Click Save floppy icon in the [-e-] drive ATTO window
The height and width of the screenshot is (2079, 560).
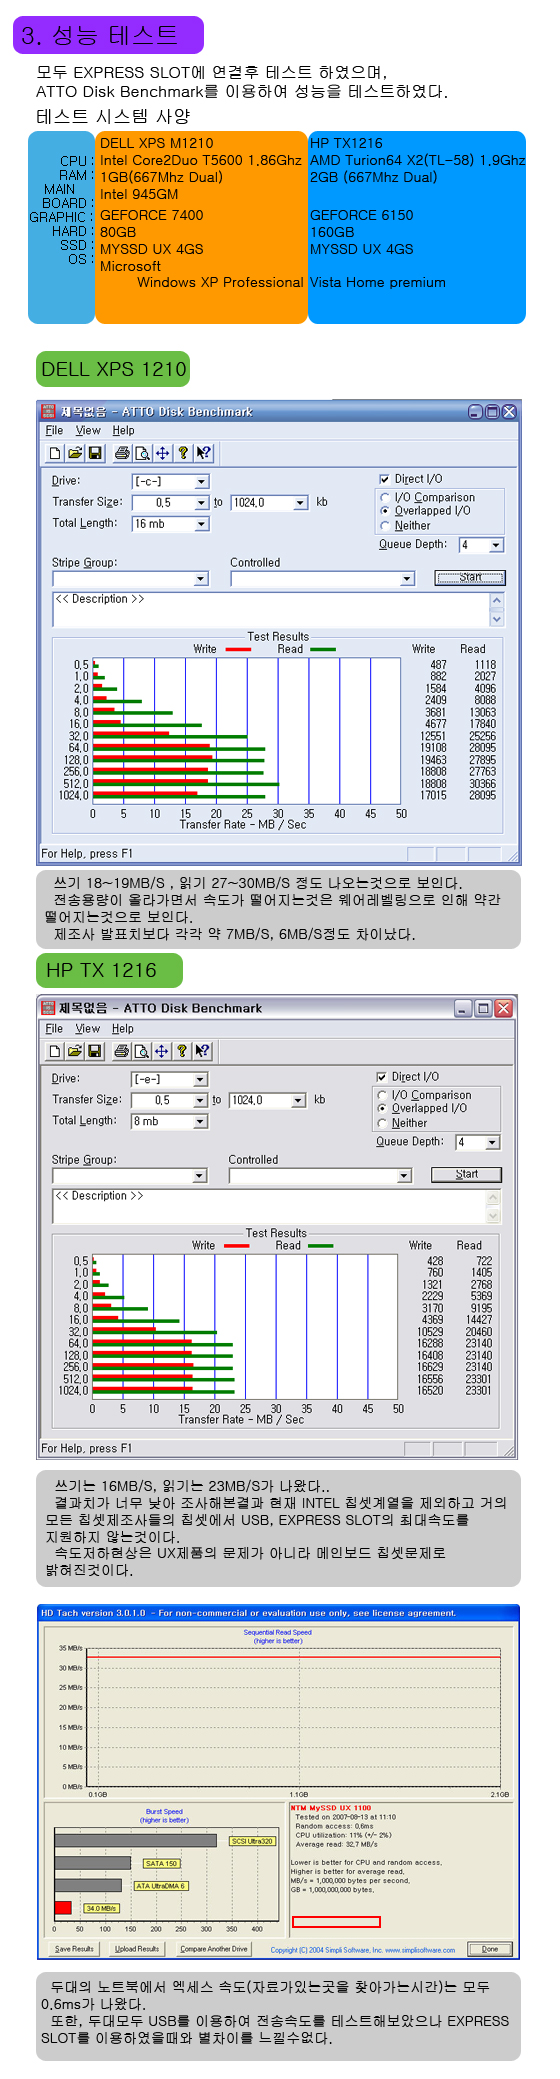[95, 1051]
